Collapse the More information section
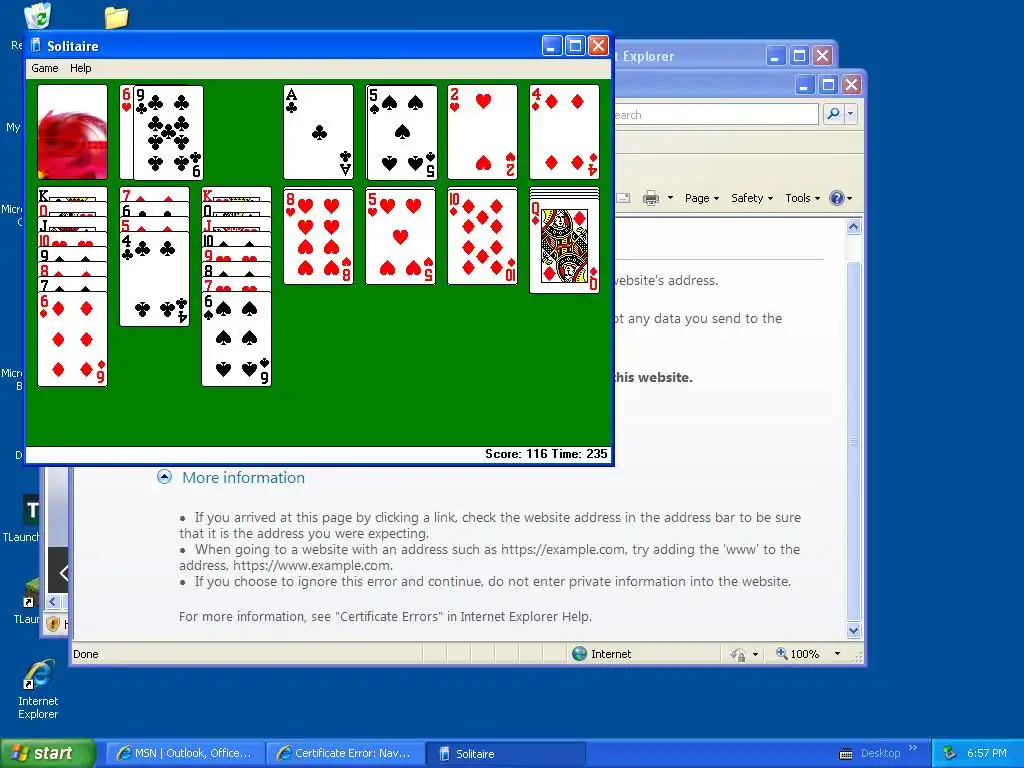1024x768 pixels. click(165, 477)
